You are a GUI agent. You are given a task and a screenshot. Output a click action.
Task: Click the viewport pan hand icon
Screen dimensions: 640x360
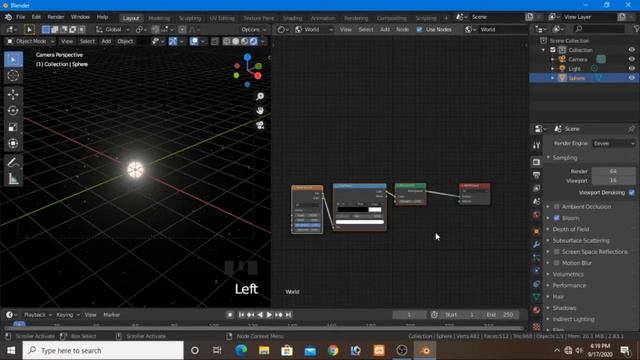click(x=260, y=111)
